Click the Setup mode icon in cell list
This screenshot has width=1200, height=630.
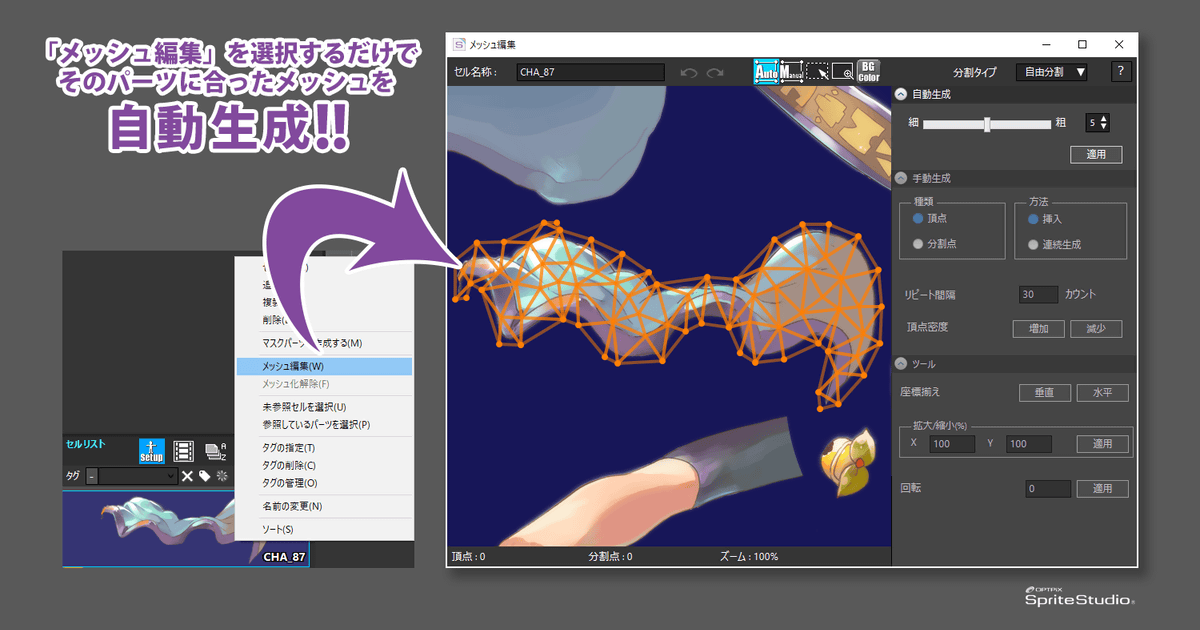[x=151, y=451]
